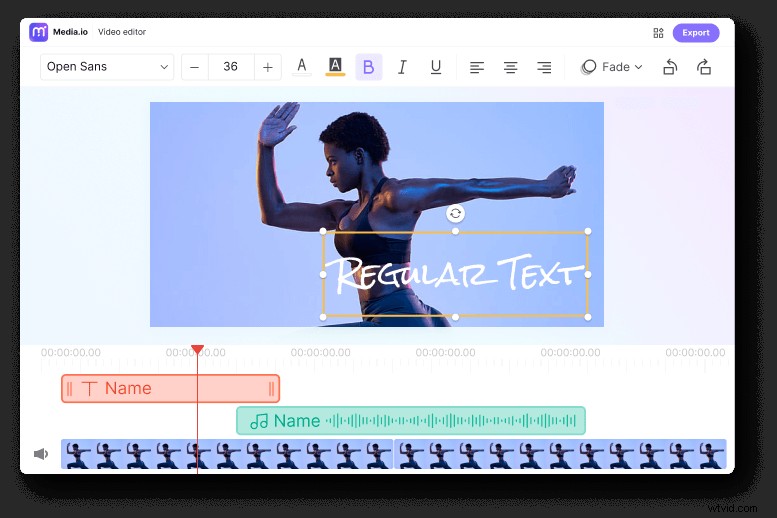
Task: Toggle bold formatting
Action: tap(368, 67)
